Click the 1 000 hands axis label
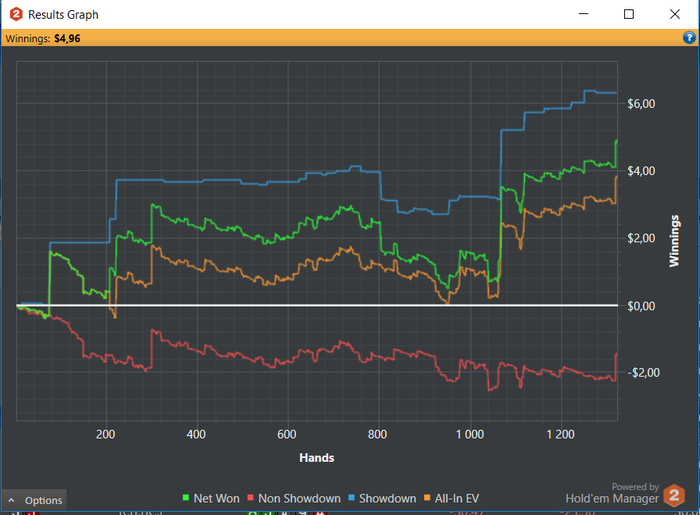Viewport: 700px width, 515px height. tap(470, 434)
